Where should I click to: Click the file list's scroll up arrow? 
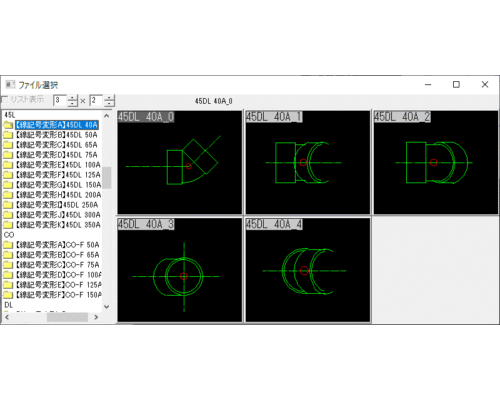(x=107, y=116)
